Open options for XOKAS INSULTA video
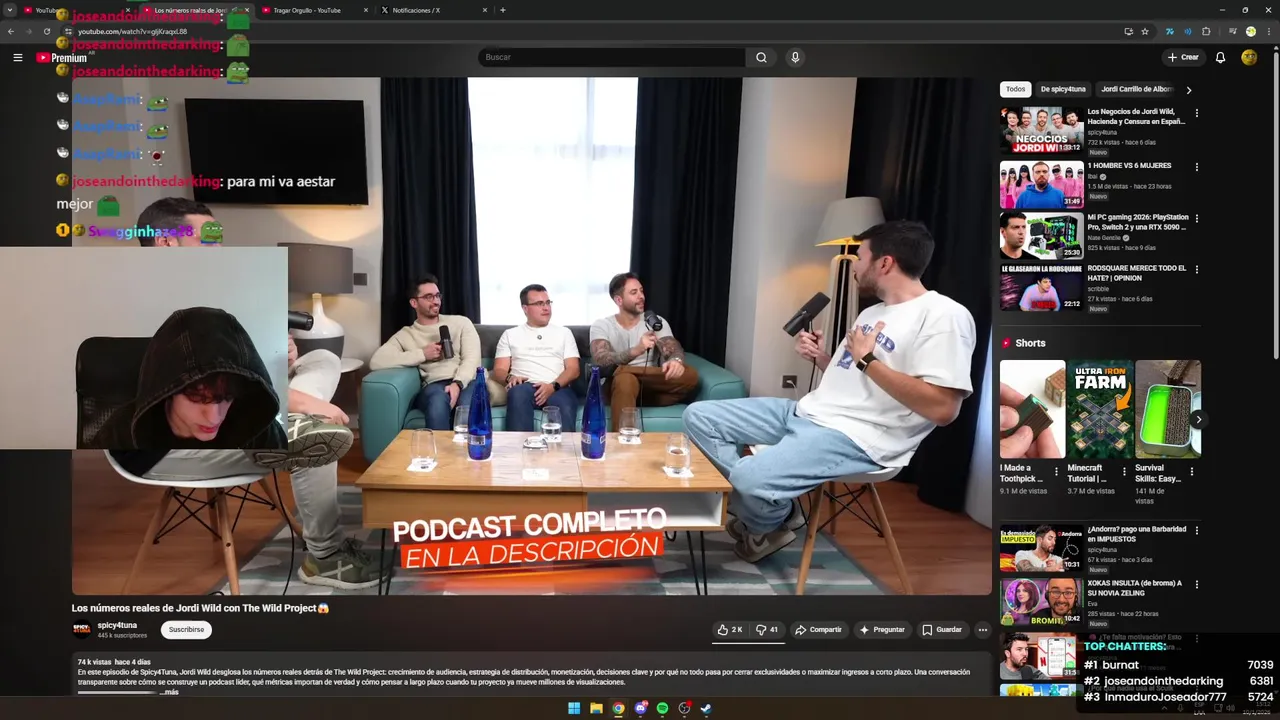The height and width of the screenshot is (720, 1280). coord(1196,584)
